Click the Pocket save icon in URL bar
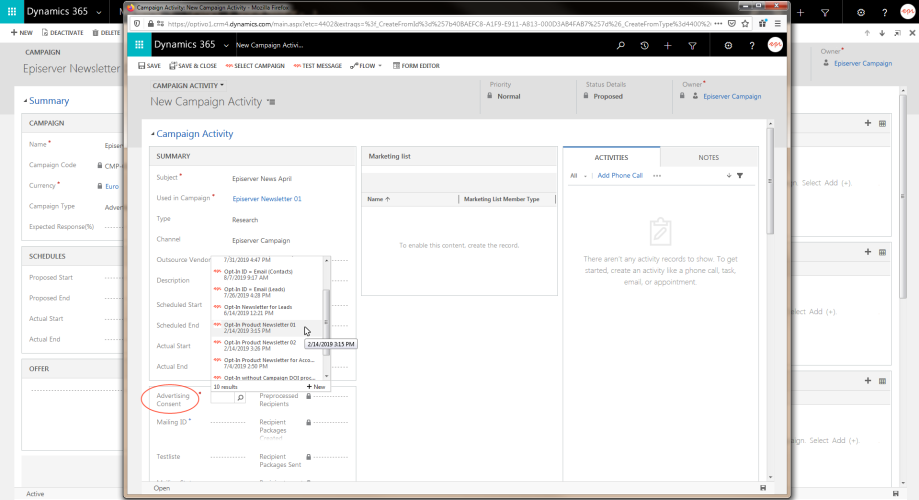Image resolution: width=919 pixels, height=500 pixels. [731, 24]
